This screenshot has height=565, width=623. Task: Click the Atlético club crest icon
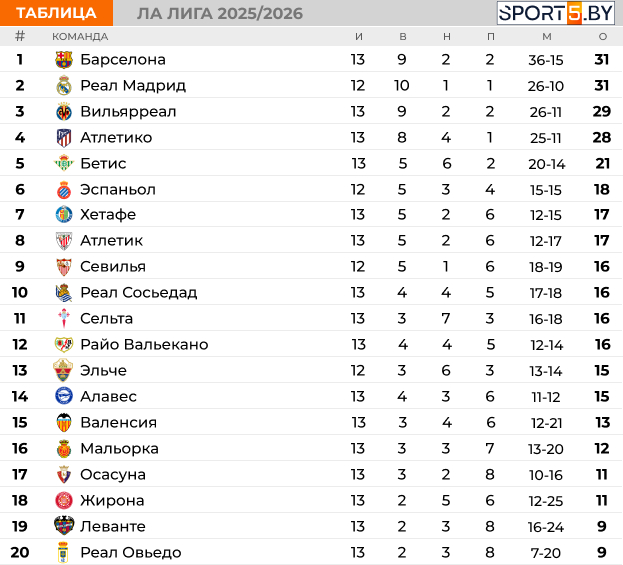[64, 137]
